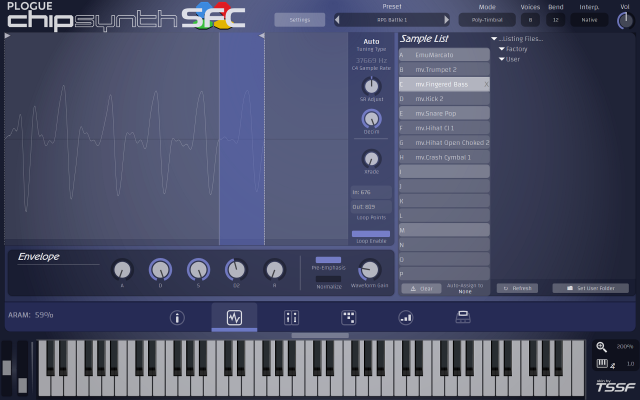
Task: Click the pitch bend wheel strip
Action: (x=7, y=369)
